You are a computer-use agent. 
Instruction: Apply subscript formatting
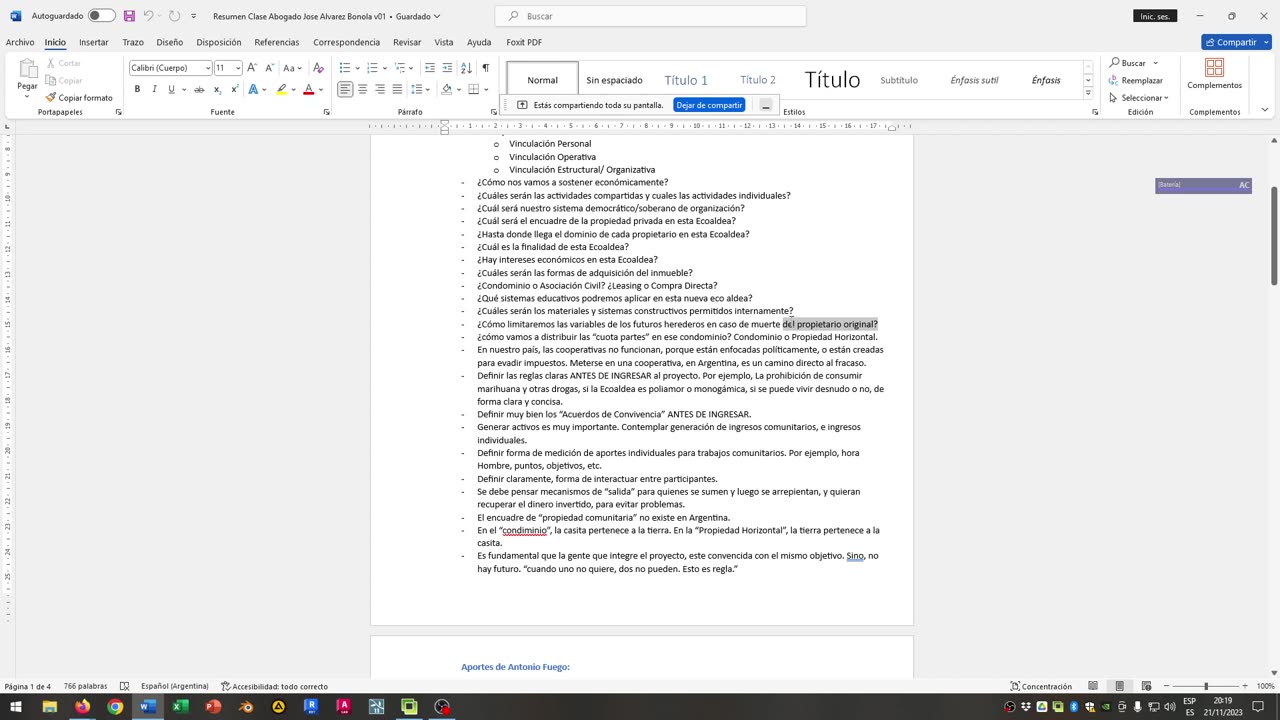[x=217, y=89]
